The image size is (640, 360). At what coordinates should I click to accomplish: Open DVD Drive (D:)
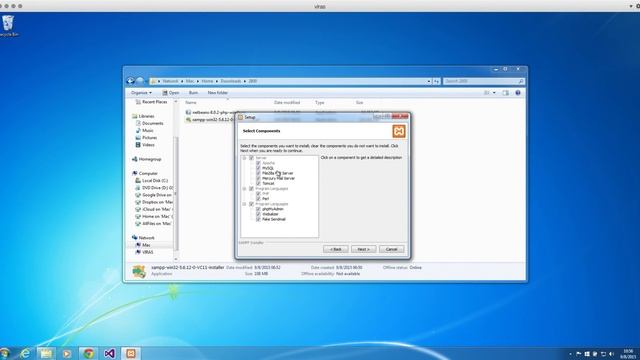pos(154,188)
